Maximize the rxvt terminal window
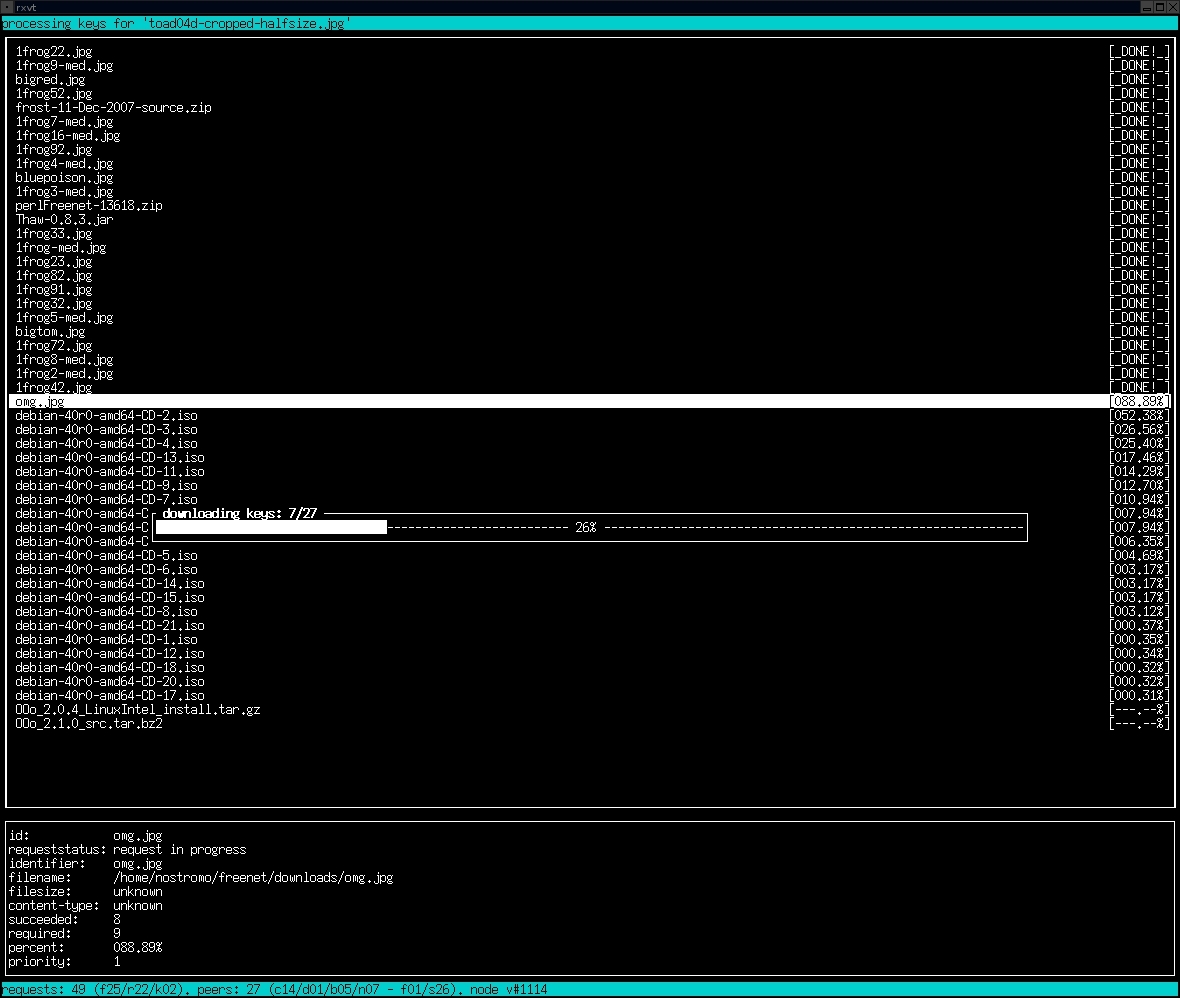The height and width of the screenshot is (998, 1180). tap(1159, 7)
